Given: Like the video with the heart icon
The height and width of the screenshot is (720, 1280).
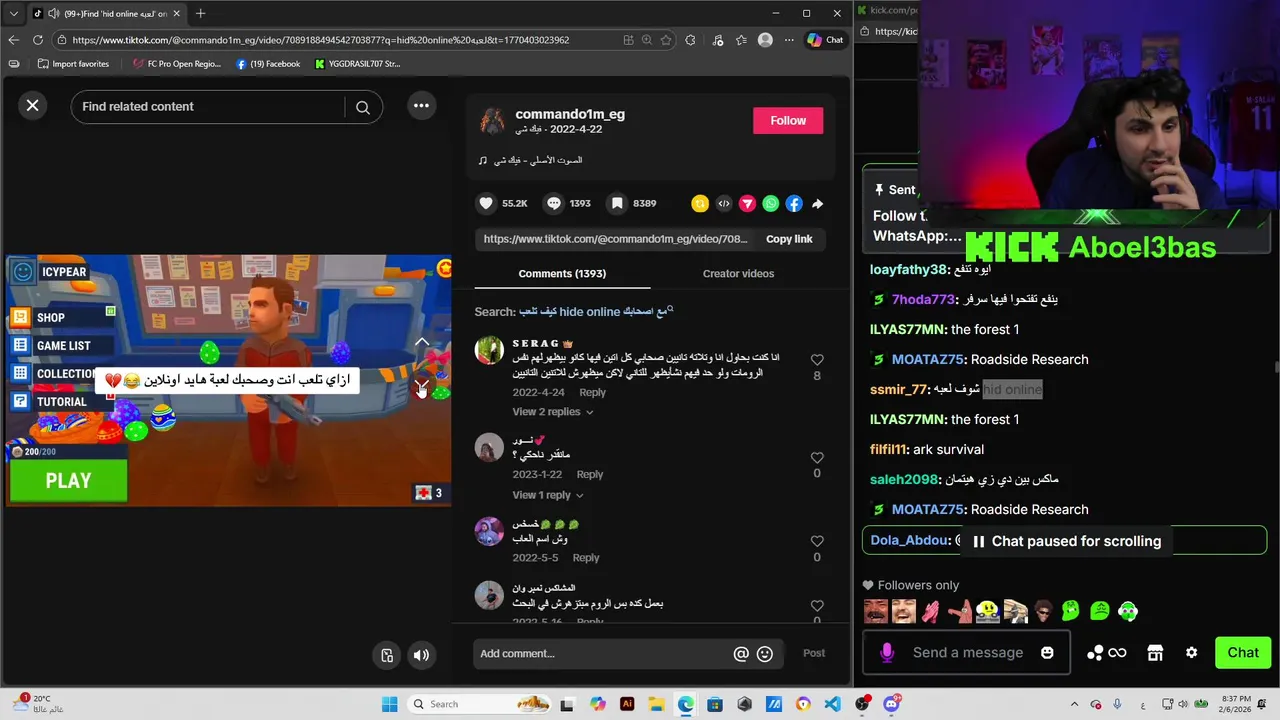Looking at the screenshot, I should pos(486,203).
